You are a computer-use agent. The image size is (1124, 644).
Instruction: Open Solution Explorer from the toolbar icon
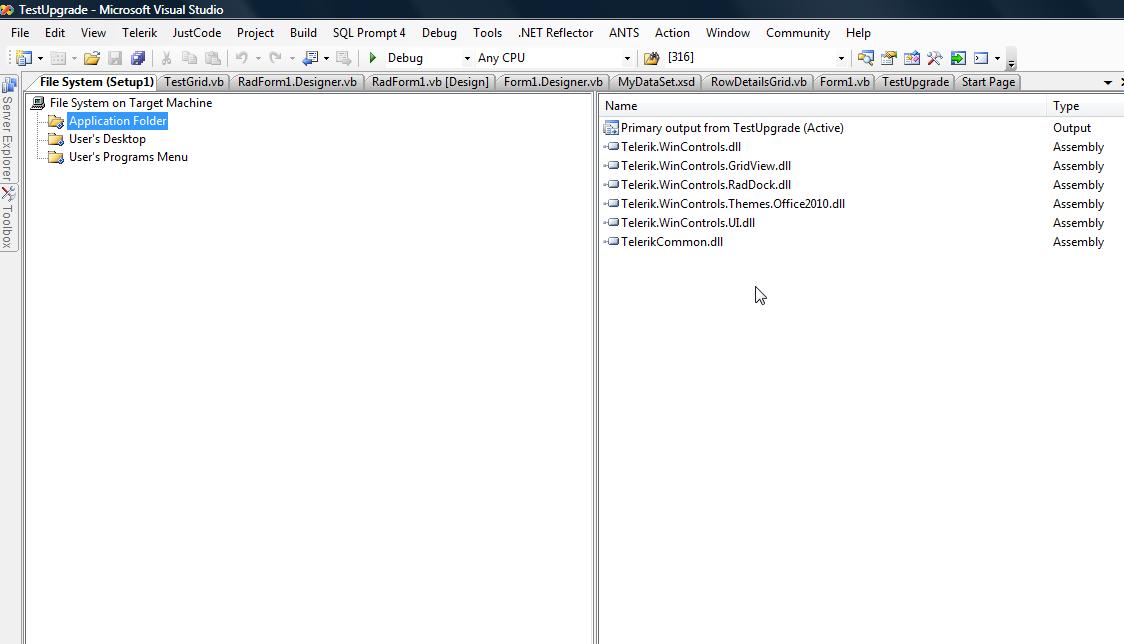[866, 58]
